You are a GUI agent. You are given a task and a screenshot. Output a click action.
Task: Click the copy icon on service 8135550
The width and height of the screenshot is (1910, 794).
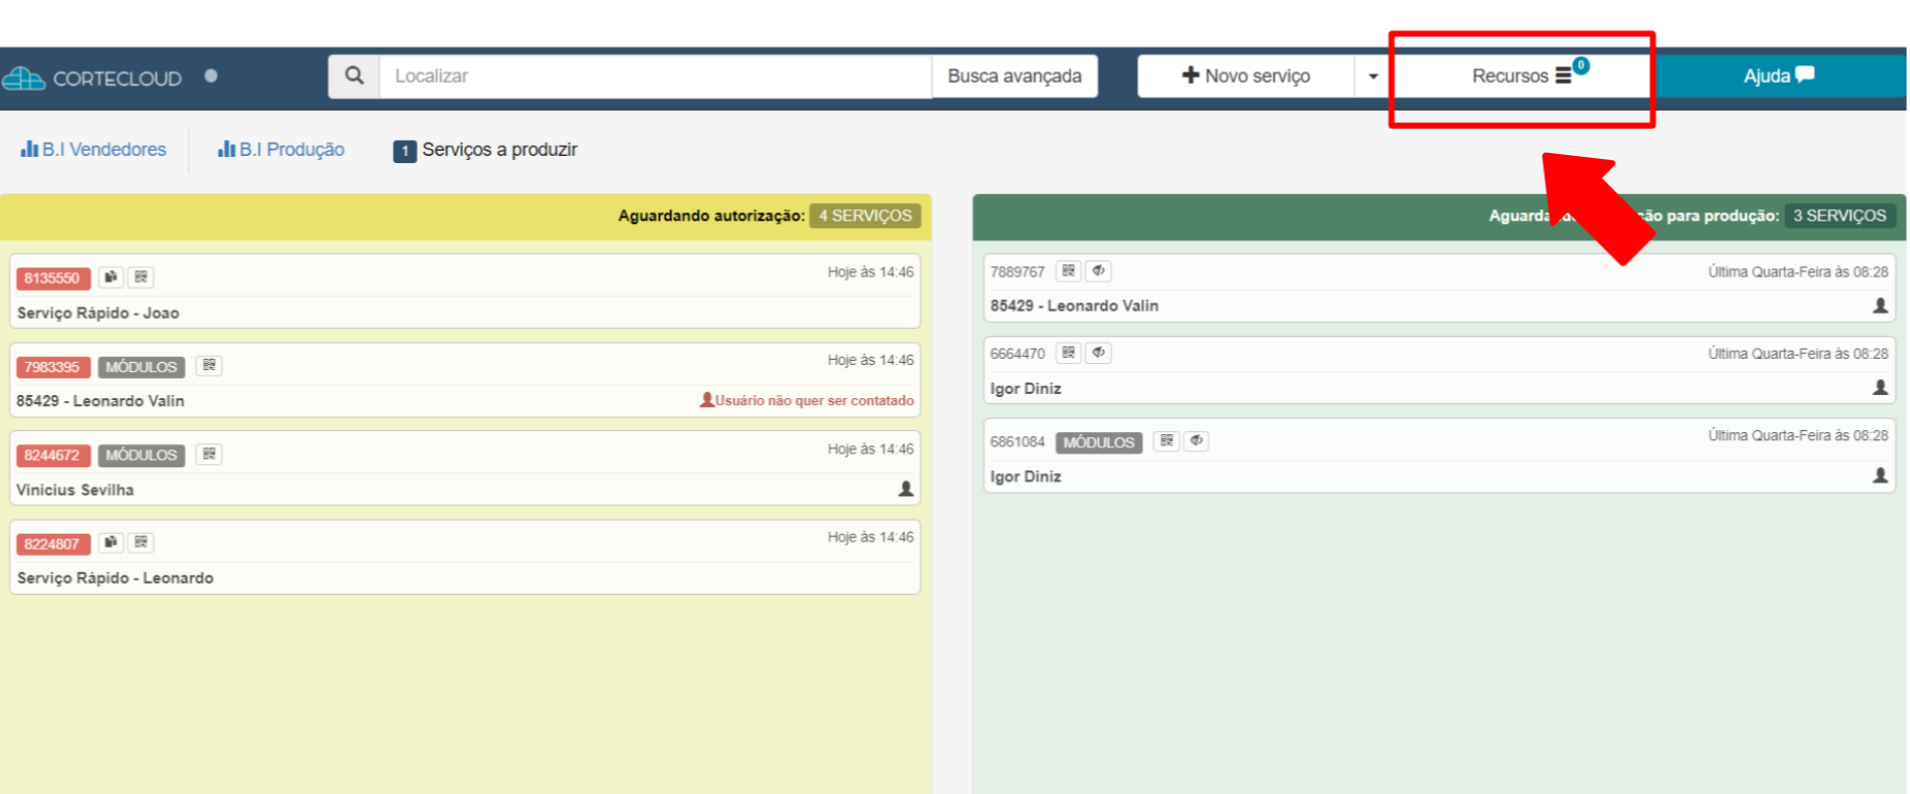pos(111,277)
